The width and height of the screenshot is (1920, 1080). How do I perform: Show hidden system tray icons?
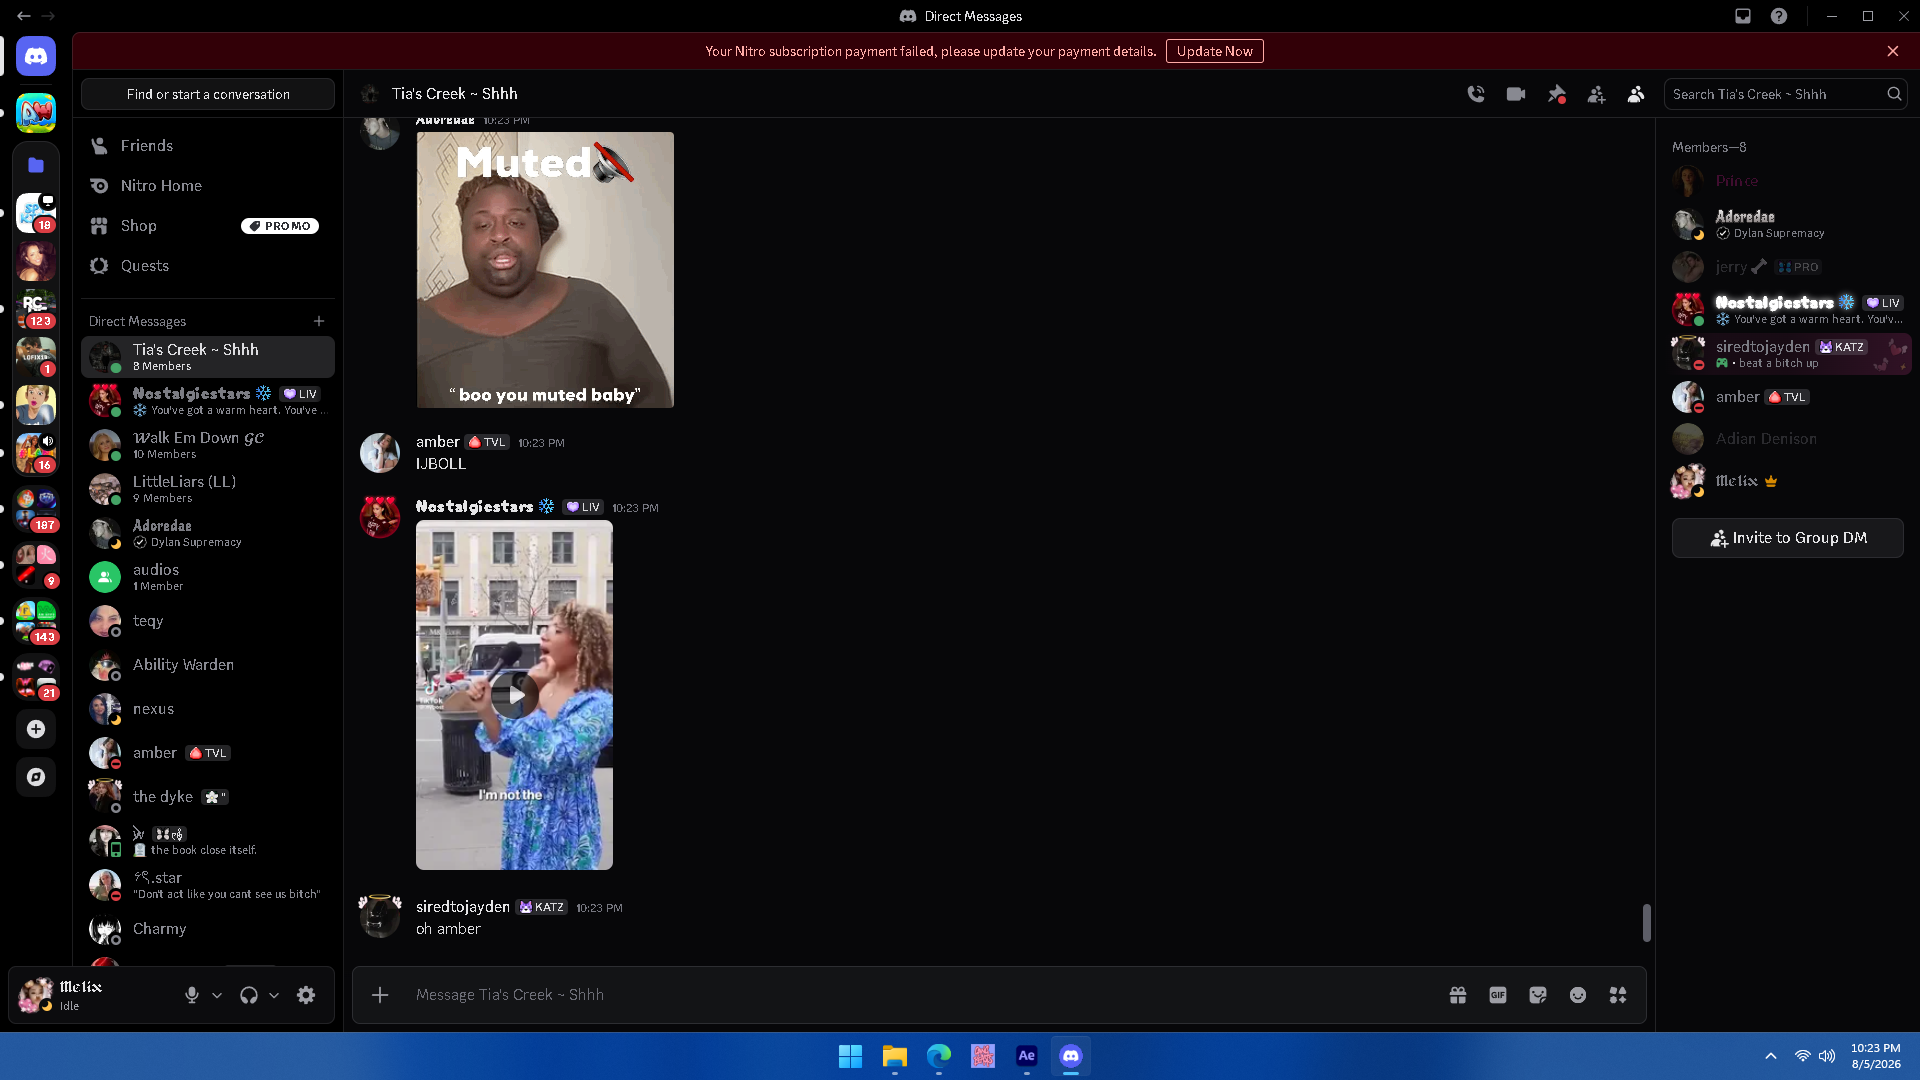tap(1771, 1056)
